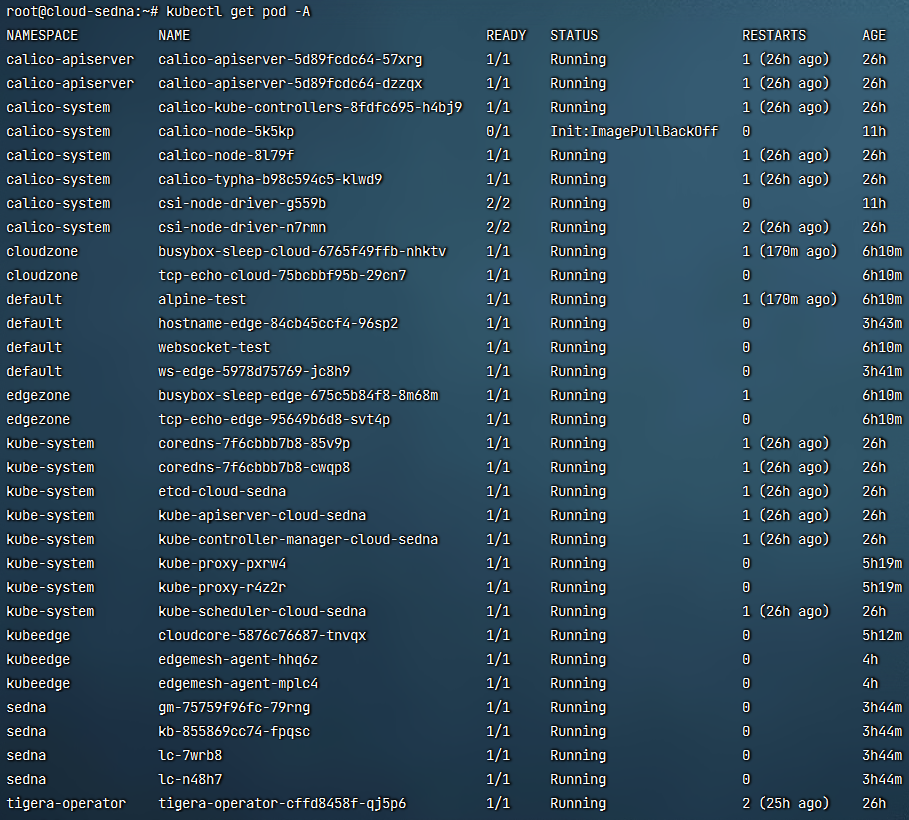This screenshot has height=820, width=909.
Task: Click pod name calico-node-5k5kp
Action: pos(226,132)
